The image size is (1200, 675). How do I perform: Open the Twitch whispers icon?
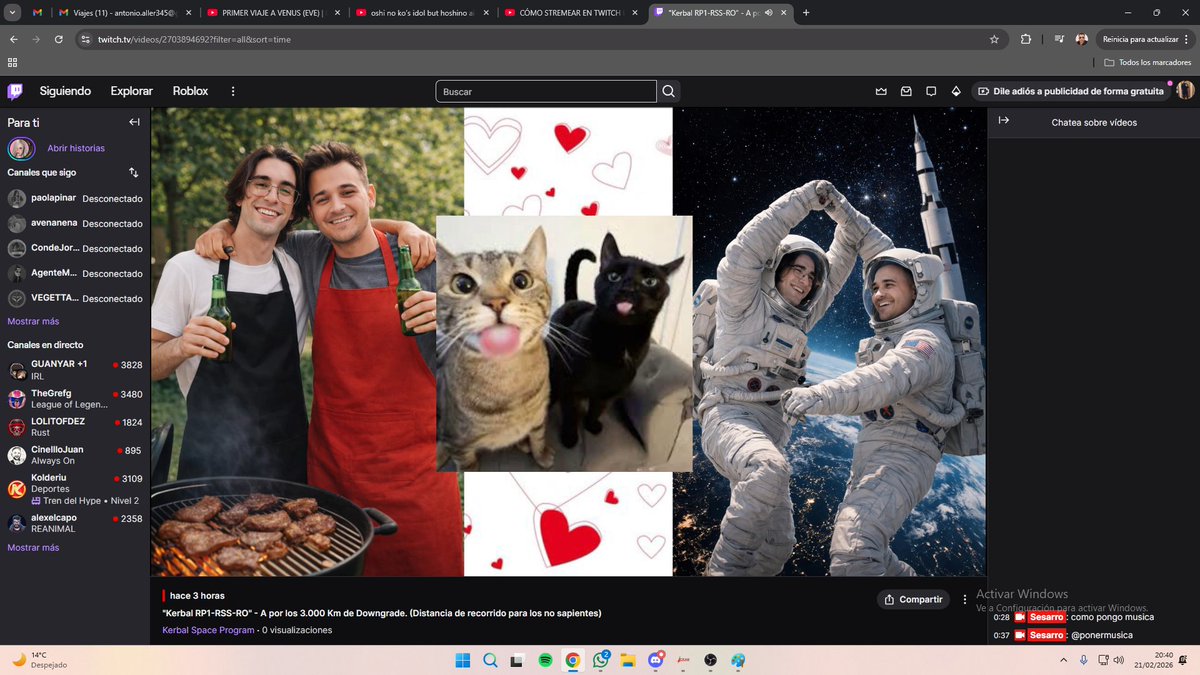click(x=931, y=91)
